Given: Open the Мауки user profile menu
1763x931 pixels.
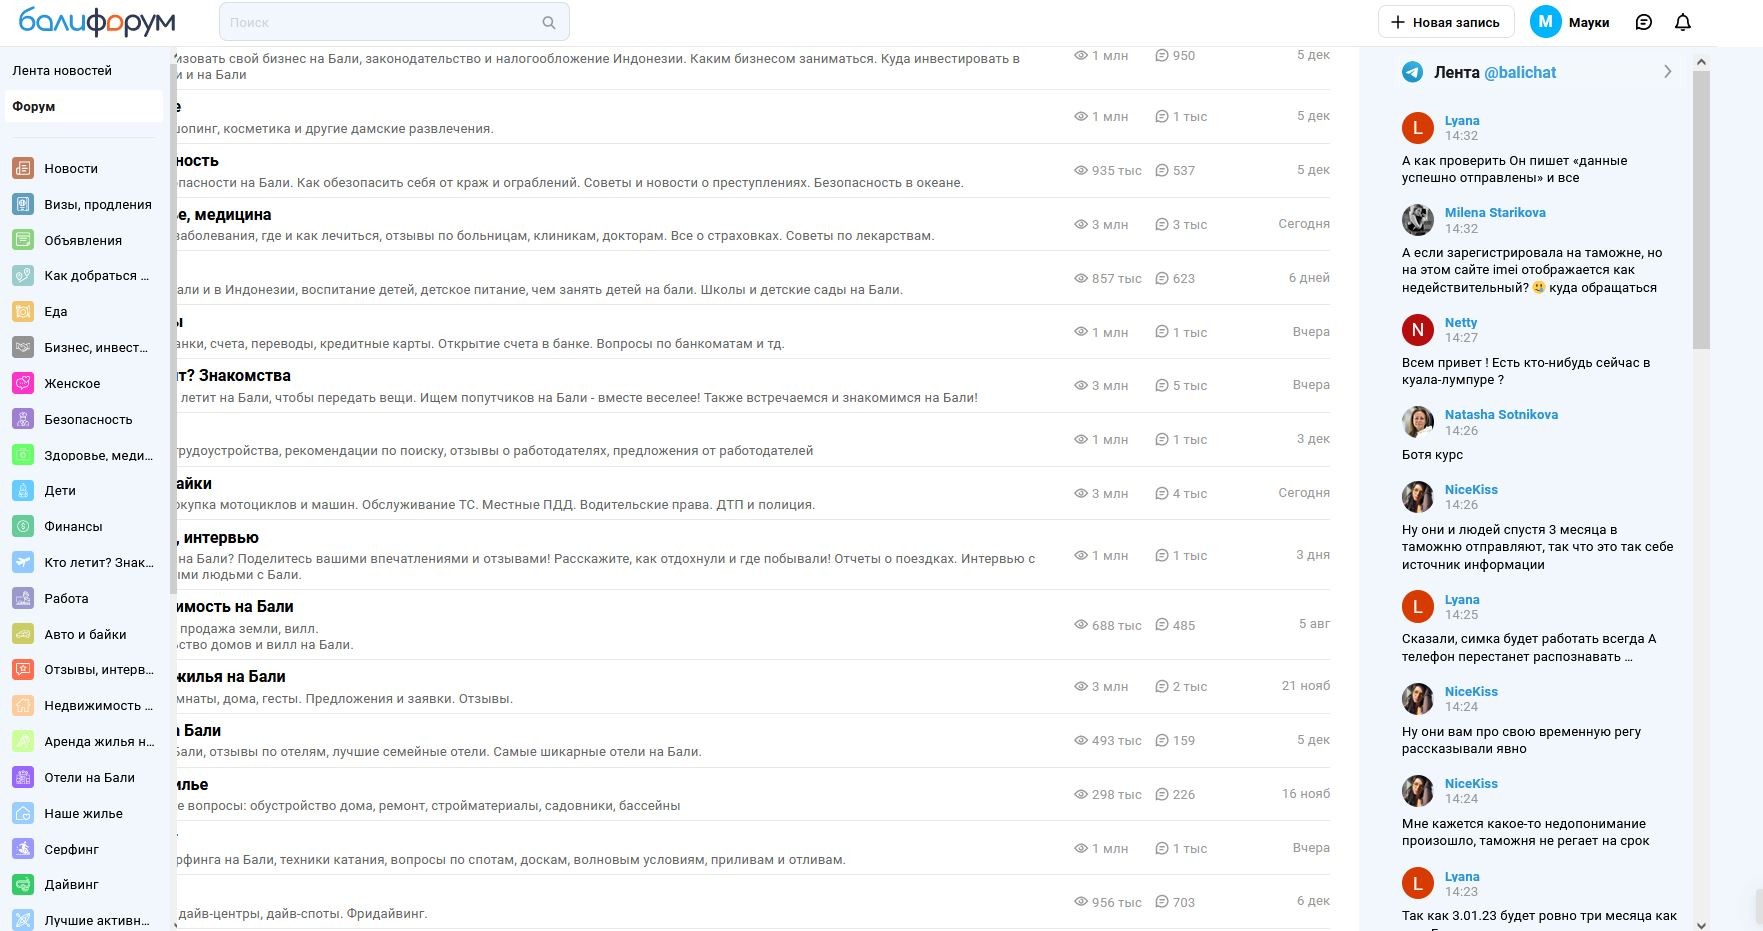Looking at the screenshot, I should pyautogui.click(x=1569, y=22).
